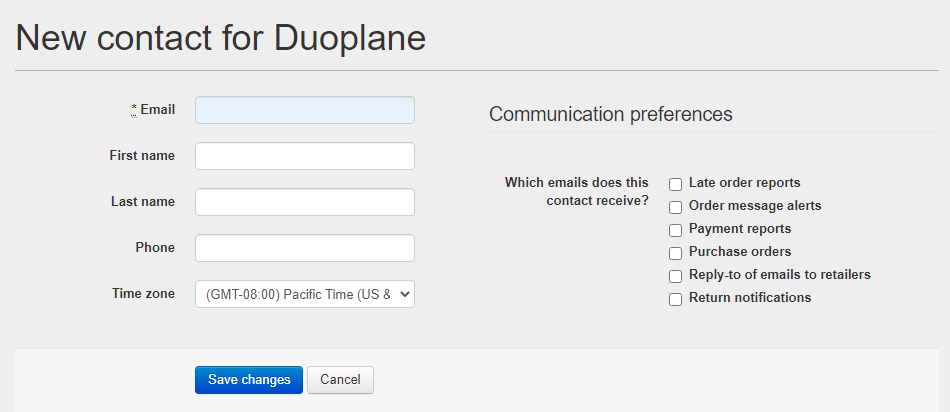This screenshot has width=950, height=412.
Task: Enable the Return notifications checkbox
Action: [x=676, y=299]
